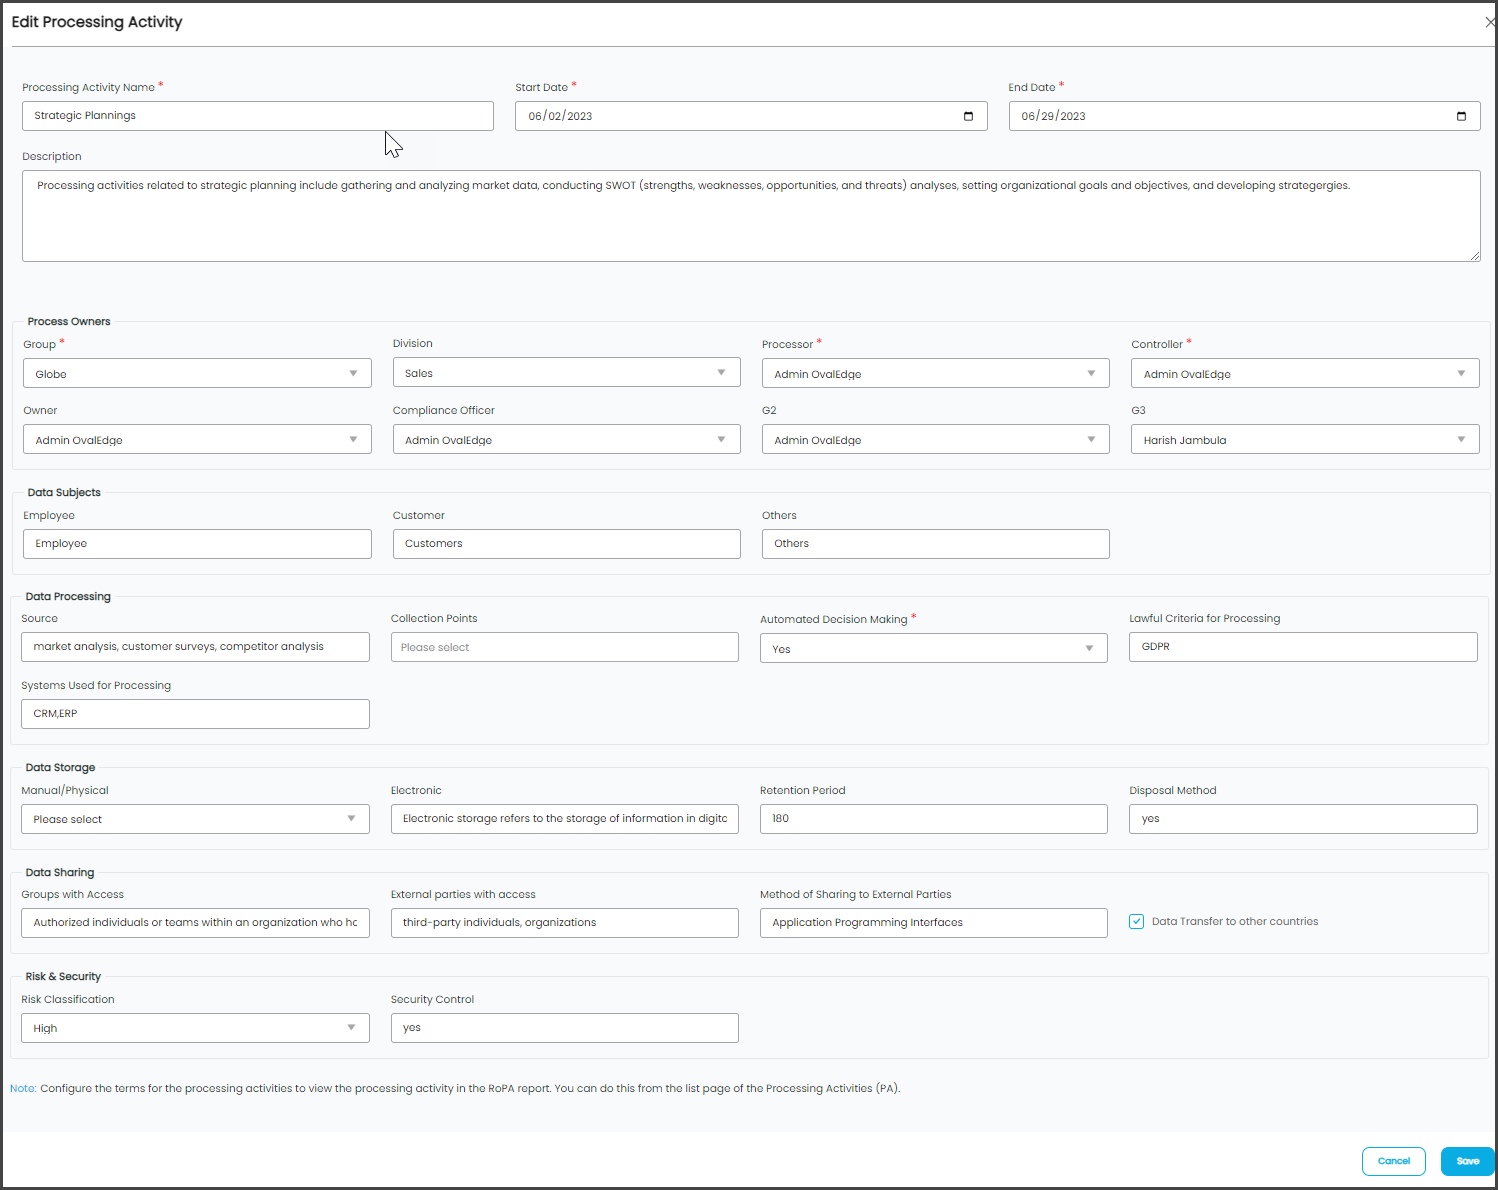
Task: Toggle Data Transfer to other countries checkbox
Action: pos(1136,922)
